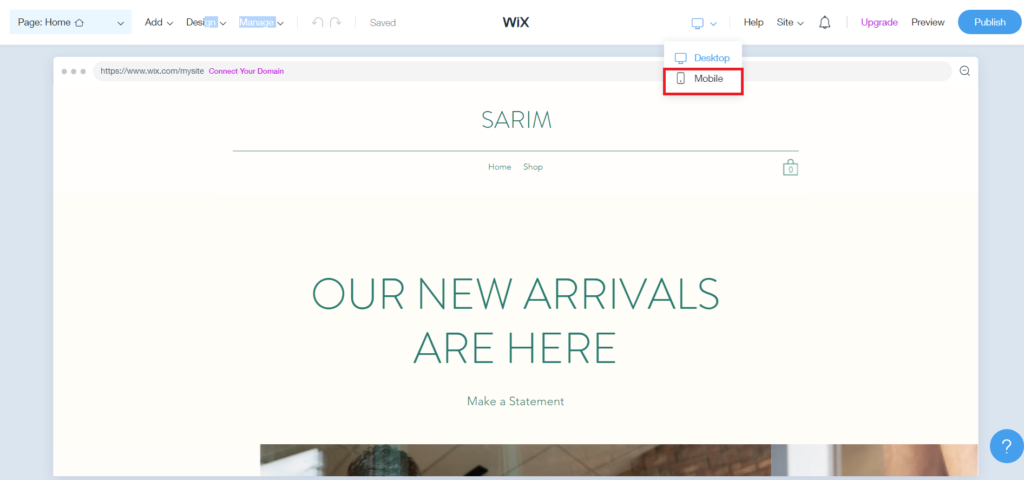The width and height of the screenshot is (1024, 480).
Task: Expand the Page: Home dropdown
Action: 71,22
